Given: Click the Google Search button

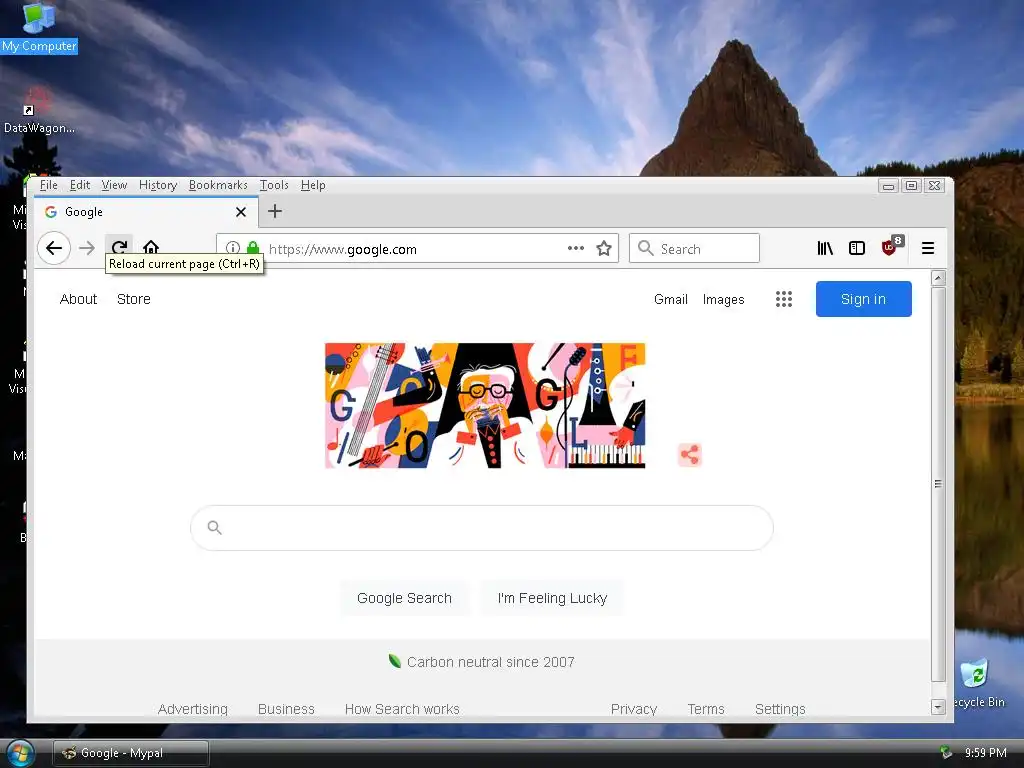Looking at the screenshot, I should [404, 598].
